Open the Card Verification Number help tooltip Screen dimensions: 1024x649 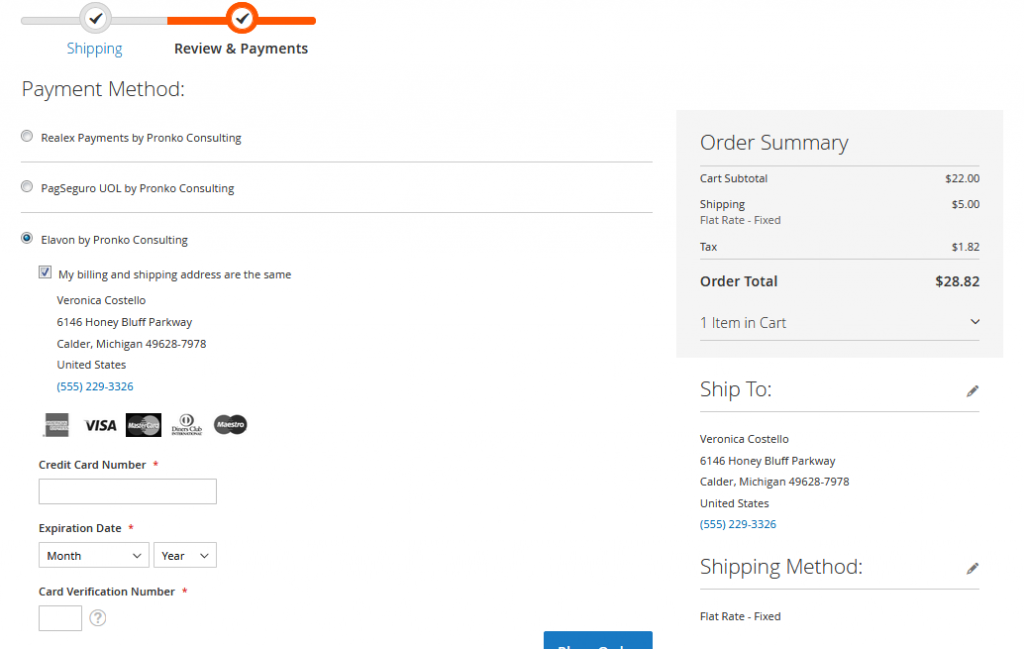pyautogui.click(x=97, y=618)
